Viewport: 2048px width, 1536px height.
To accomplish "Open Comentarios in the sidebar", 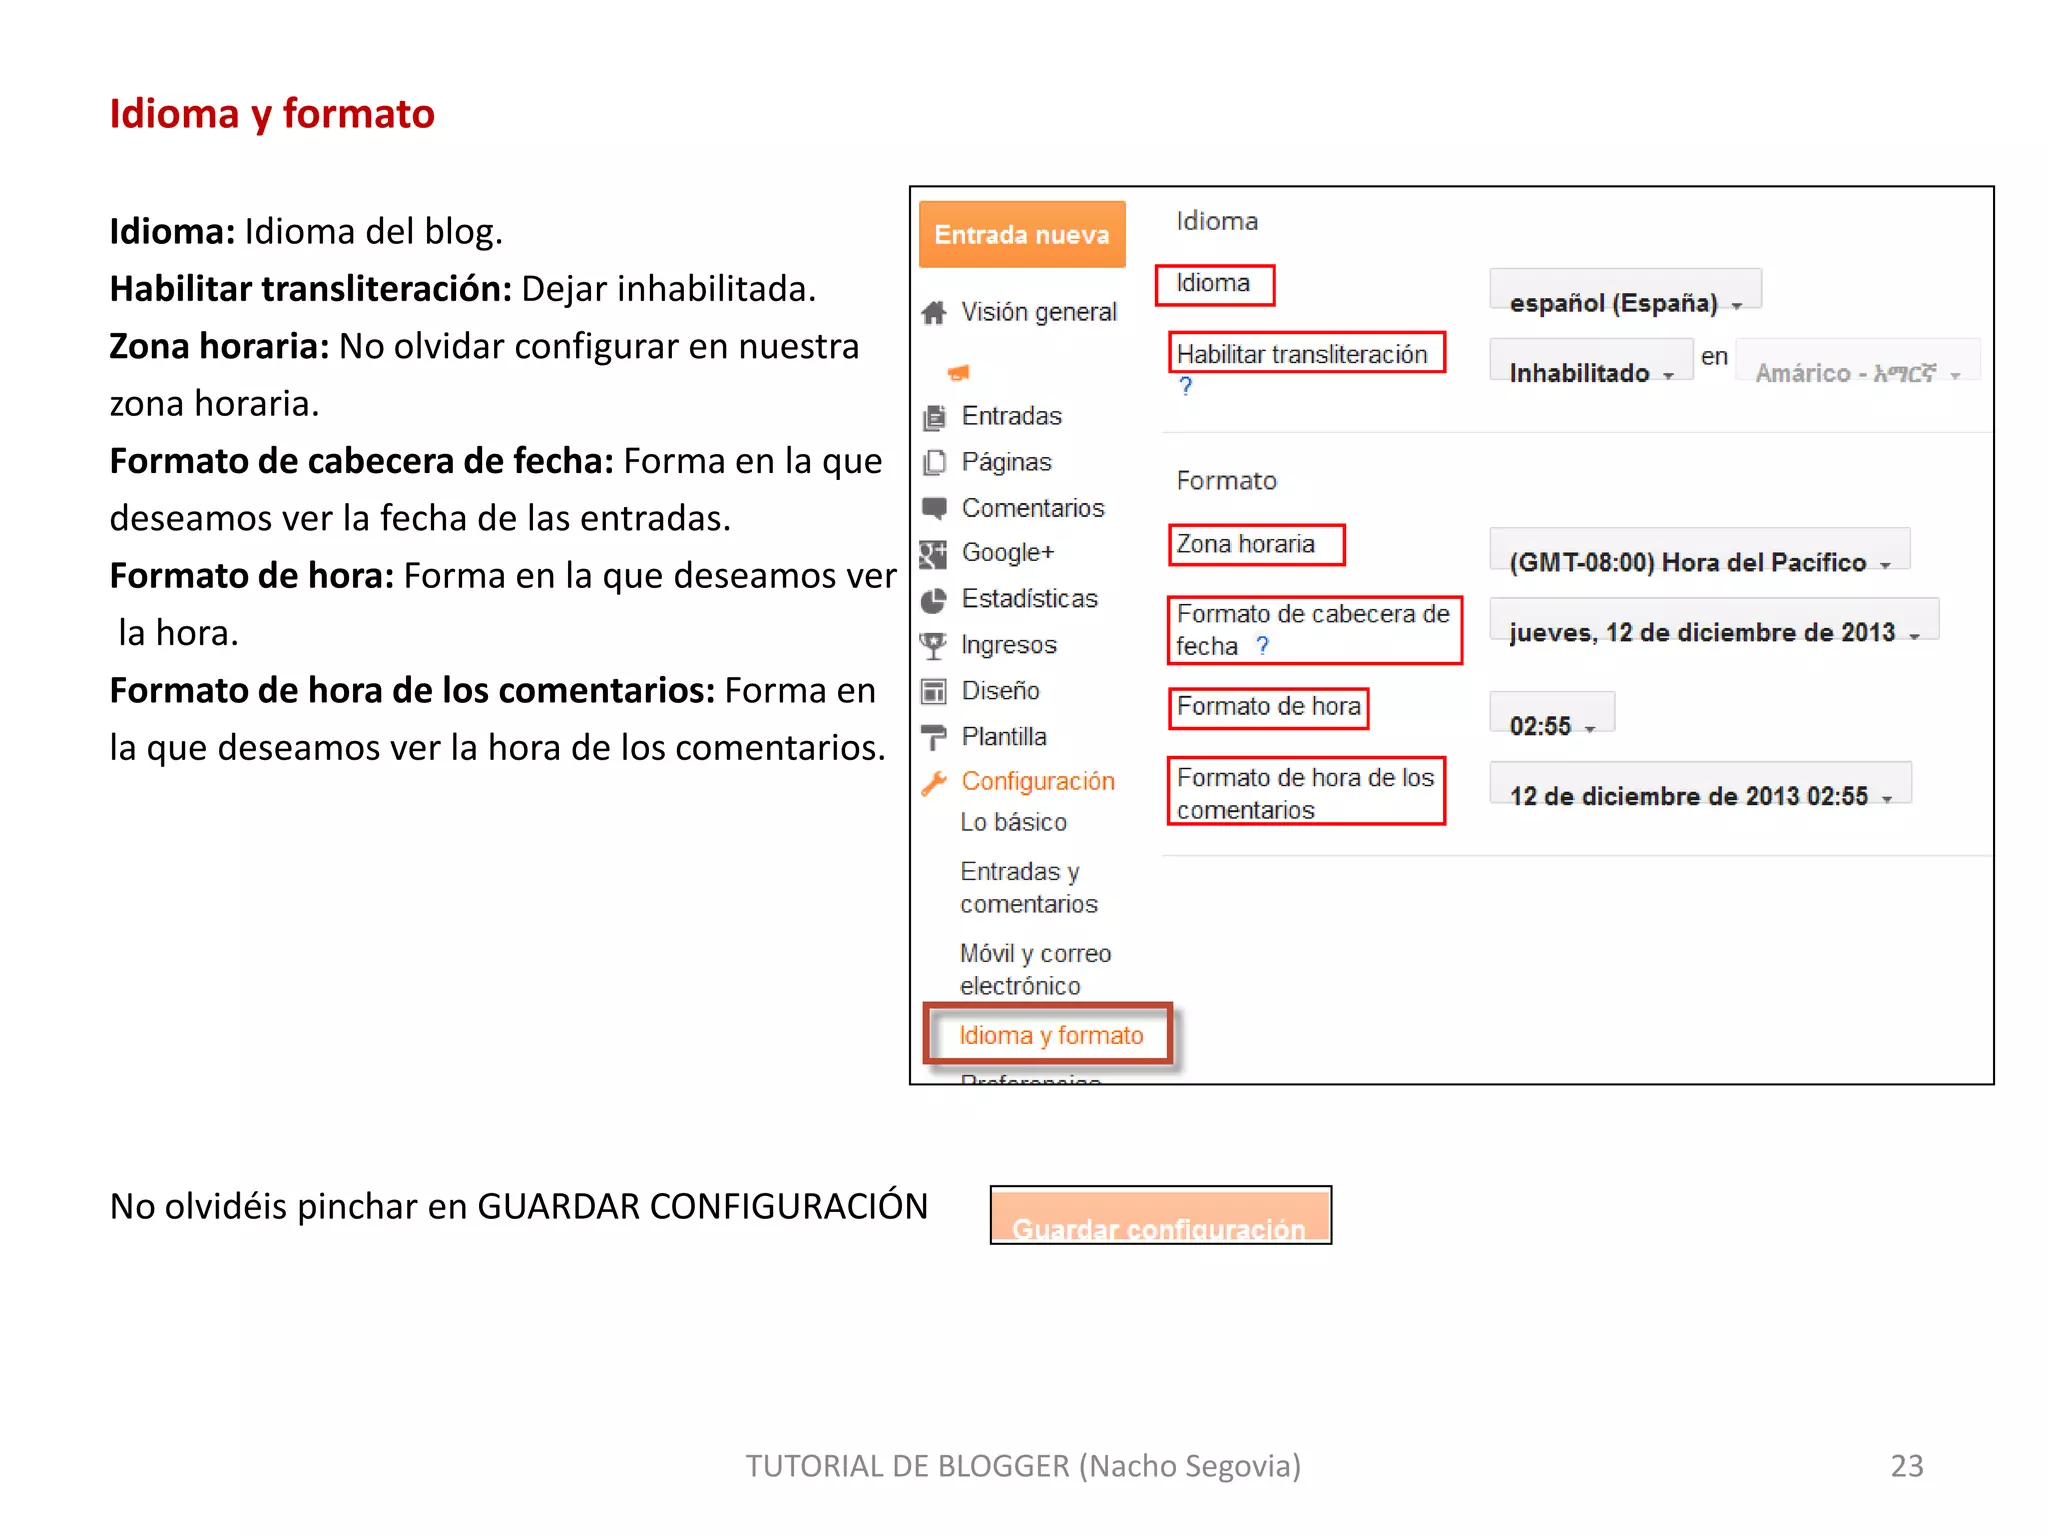I will (x=1033, y=508).
